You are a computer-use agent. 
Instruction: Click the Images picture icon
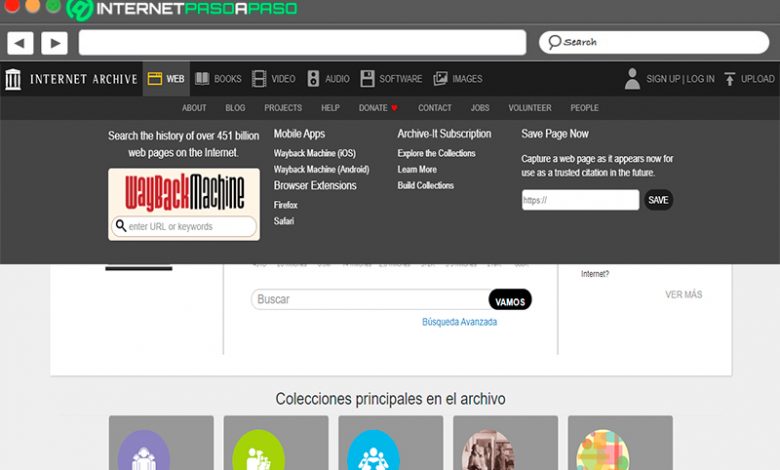tap(440, 79)
